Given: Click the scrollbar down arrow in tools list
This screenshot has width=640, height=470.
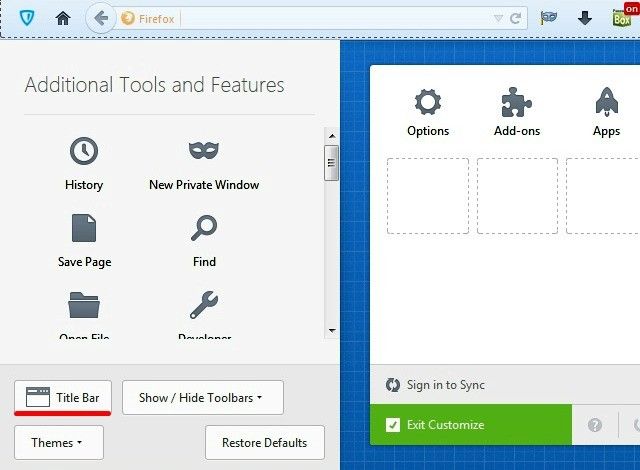Looking at the screenshot, I should click(332, 330).
